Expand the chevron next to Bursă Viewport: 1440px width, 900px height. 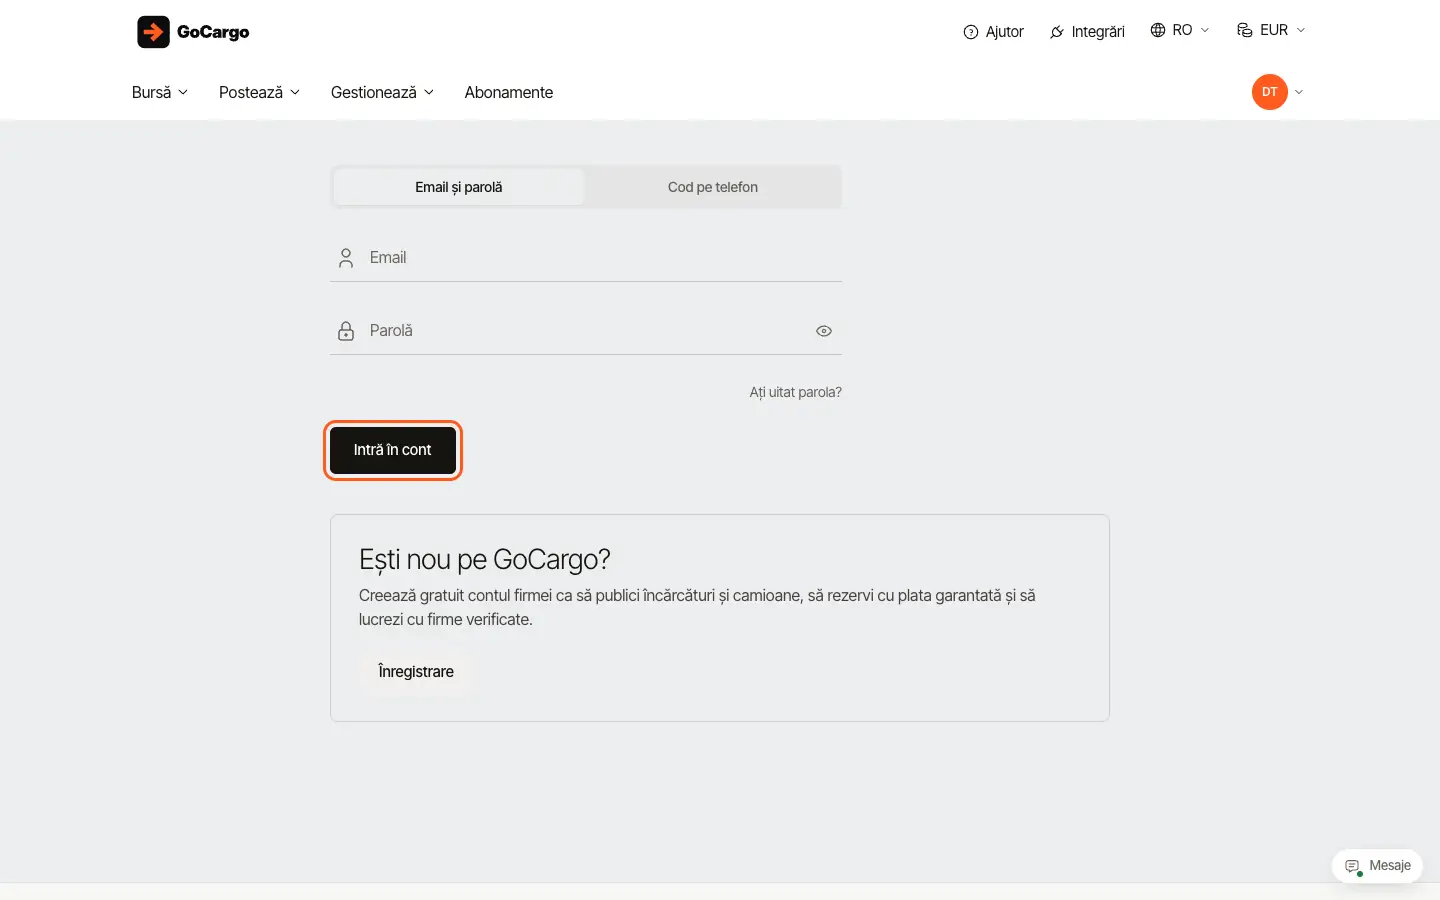point(183,92)
